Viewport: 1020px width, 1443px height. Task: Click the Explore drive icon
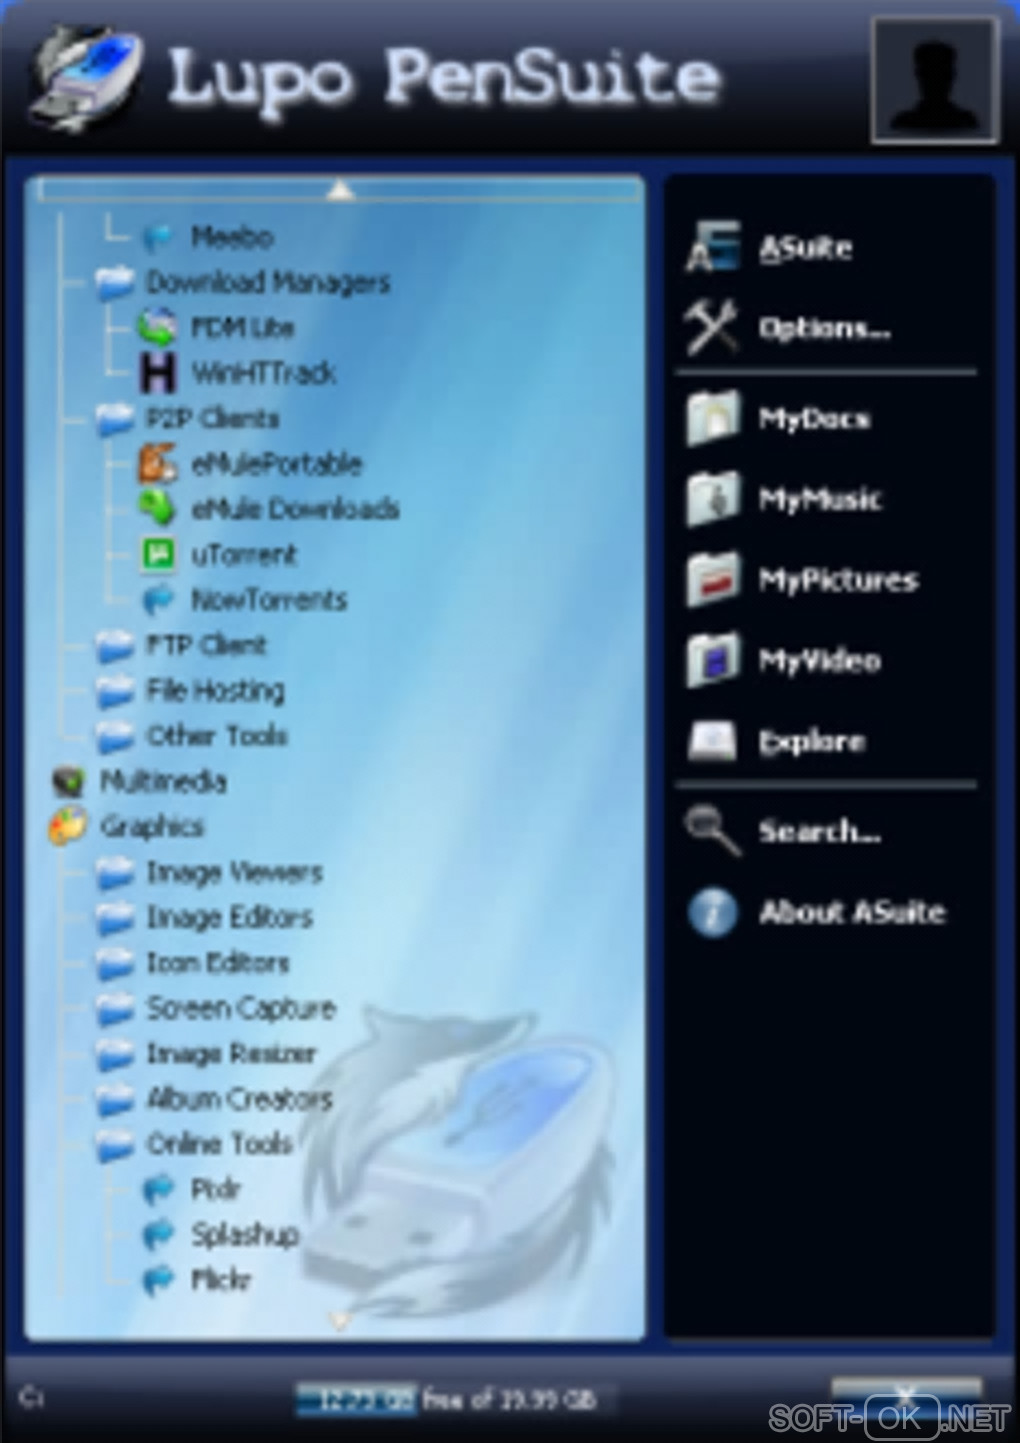713,741
